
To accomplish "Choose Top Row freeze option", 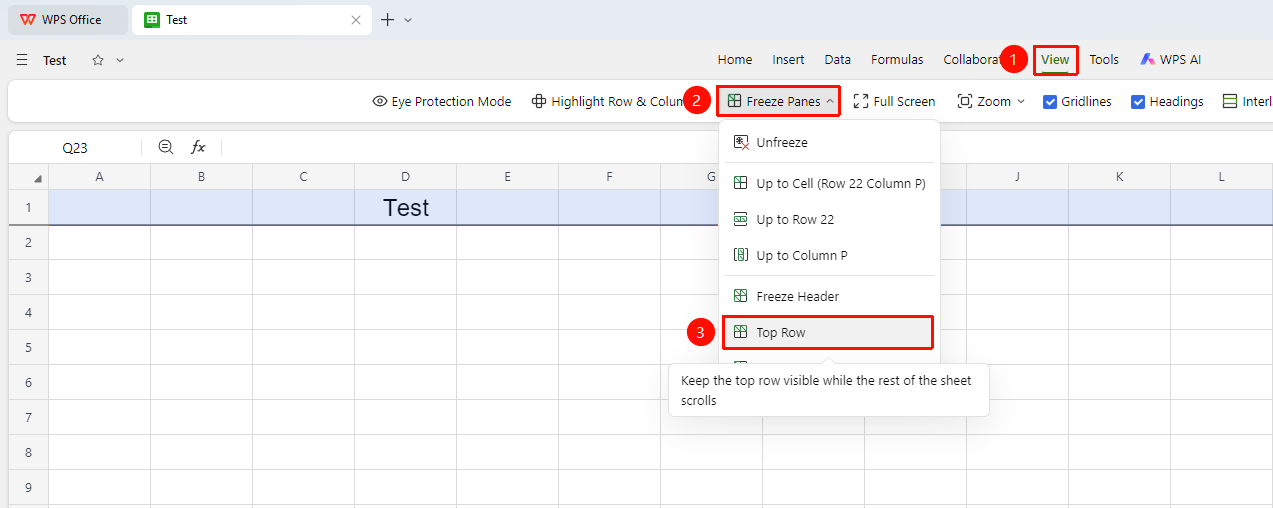I will (829, 332).
